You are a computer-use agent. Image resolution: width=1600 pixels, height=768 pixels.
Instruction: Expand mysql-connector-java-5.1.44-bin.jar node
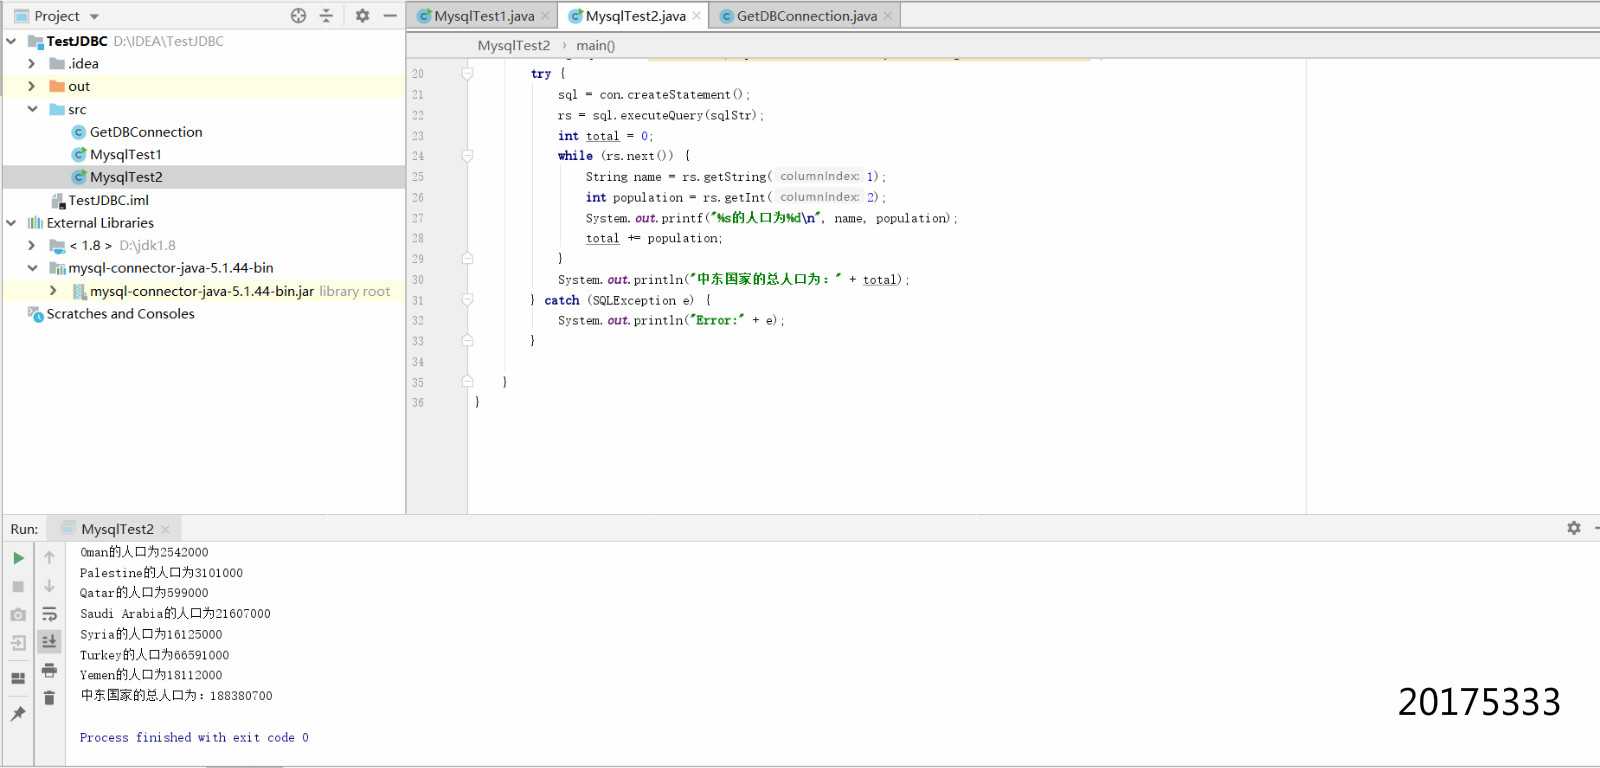pyautogui.click(x=53, y=291)
